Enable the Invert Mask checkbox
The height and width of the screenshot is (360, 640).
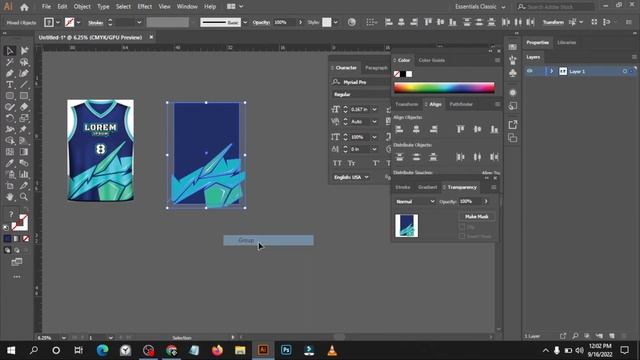click(x=462, y=236)
